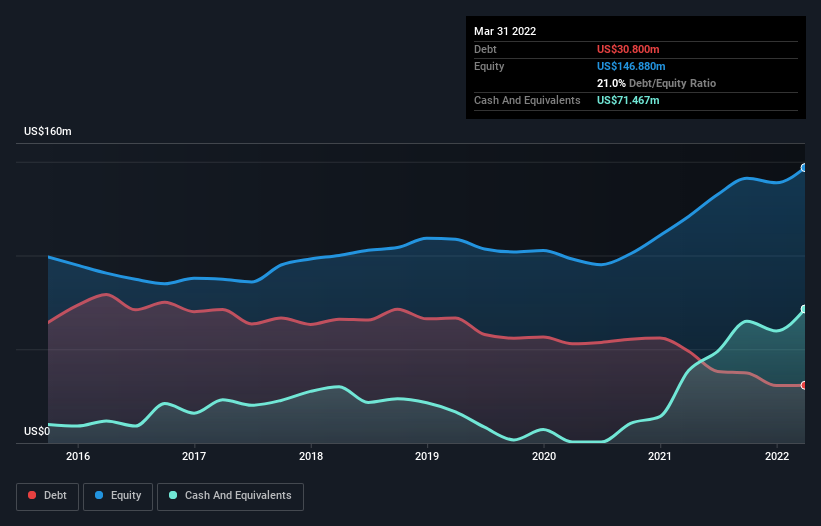Select the Cash And Equivalents endpoint marker
The height and width of the screenshot is (526, 821).
click(804, 309)
